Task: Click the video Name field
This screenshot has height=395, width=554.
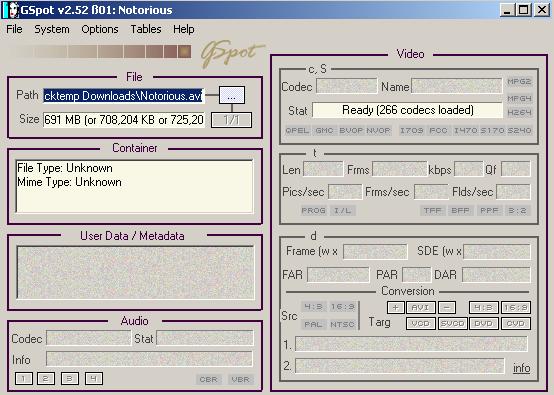Action: (456, 86)
